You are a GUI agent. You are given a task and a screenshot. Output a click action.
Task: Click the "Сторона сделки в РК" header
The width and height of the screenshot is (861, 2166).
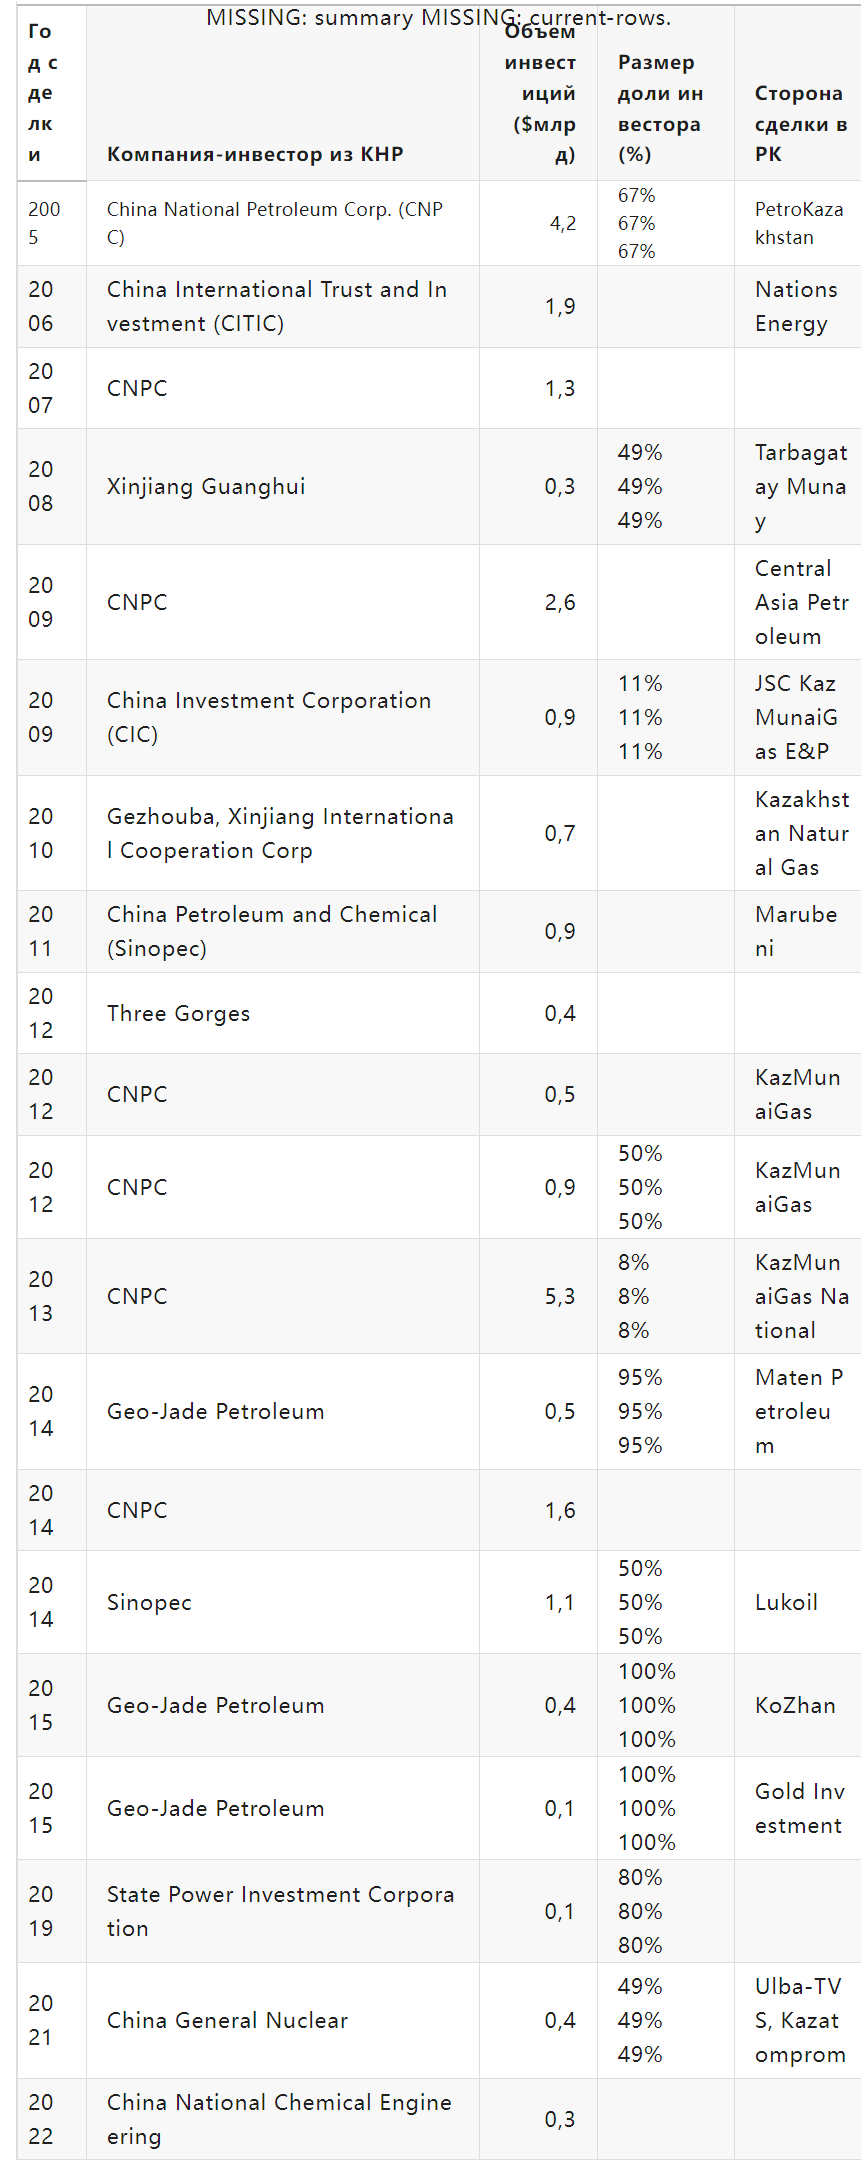[x=800, y=123]
